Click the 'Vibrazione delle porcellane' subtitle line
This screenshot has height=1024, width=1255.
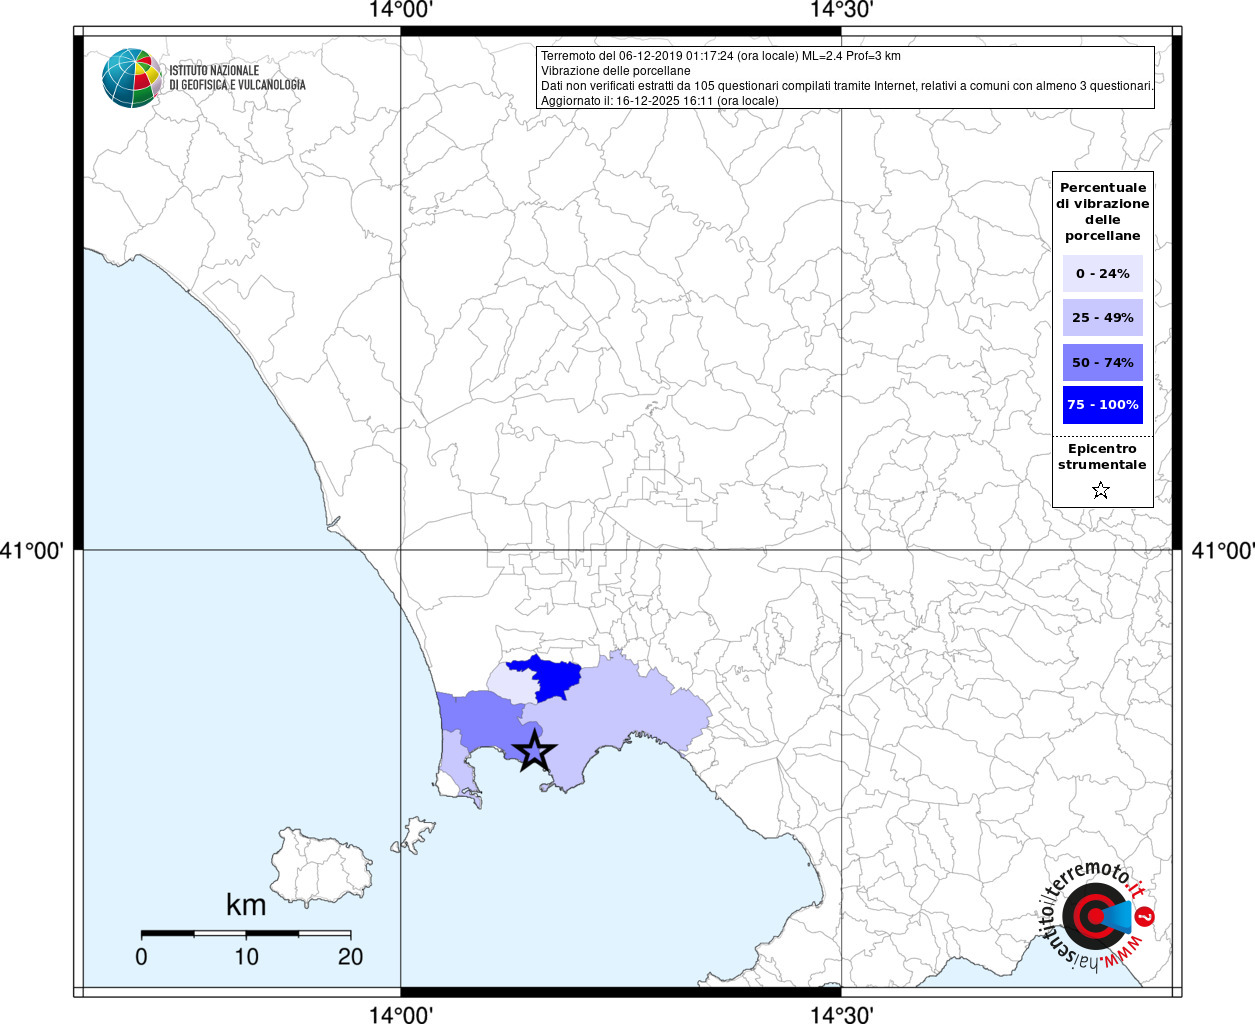coord(616,71)
